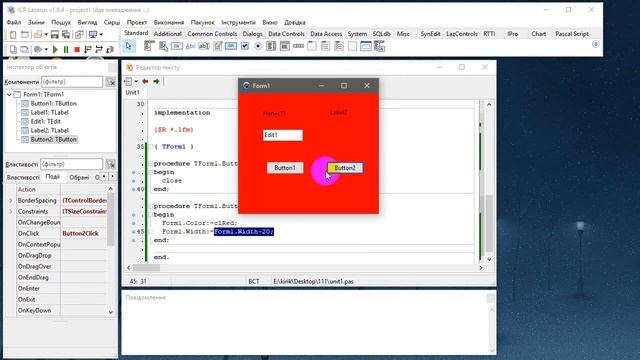The height and width of the screenshot is (360, 640).
Task: Select the TFrame component icon
Action: coord(366,47)
